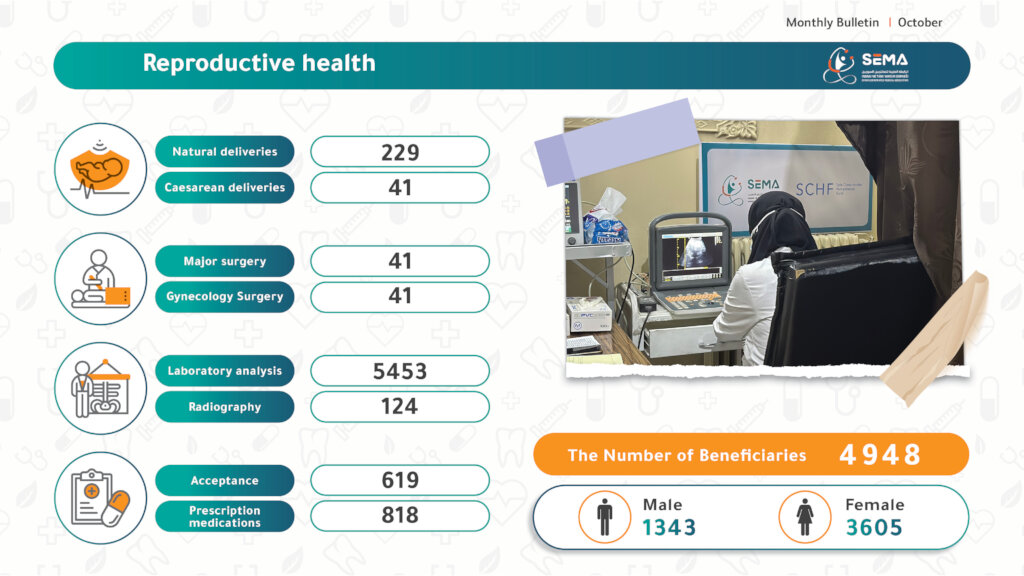
Task: Click the 5453 laboratory analysis value box
Action: [400, 371]
